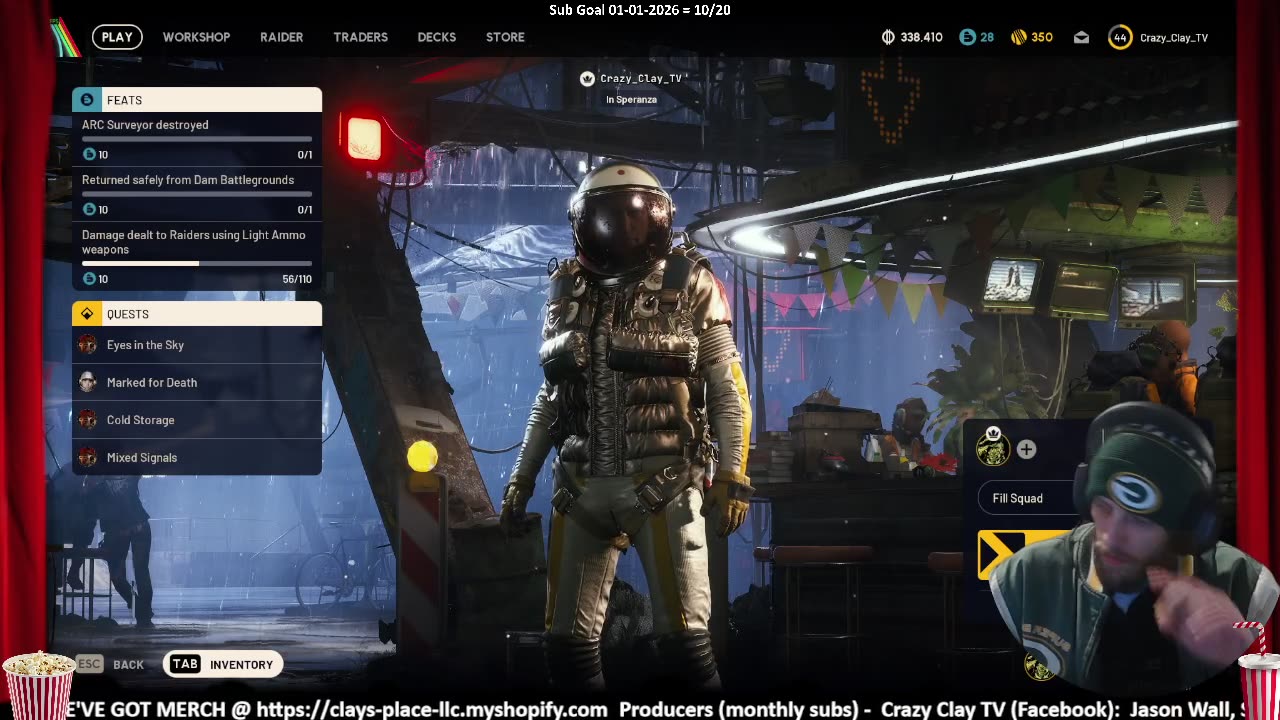Viewport: 1280px width, 720px height.
Task: Open the mail inbox envelope icon
Action: (x=1081, y=38)
